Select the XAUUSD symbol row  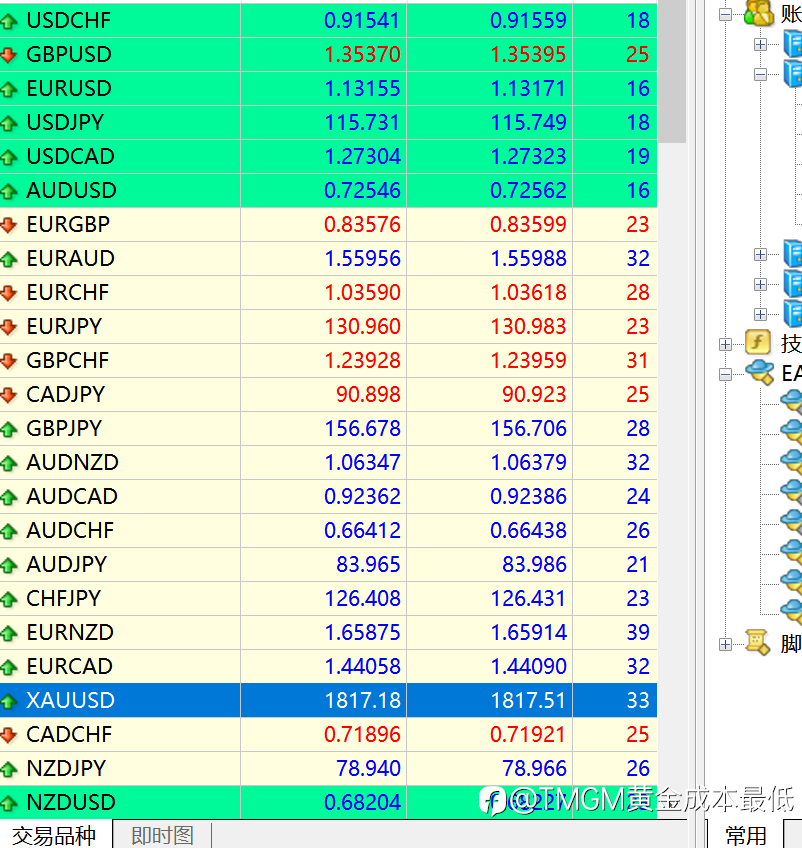328,700
